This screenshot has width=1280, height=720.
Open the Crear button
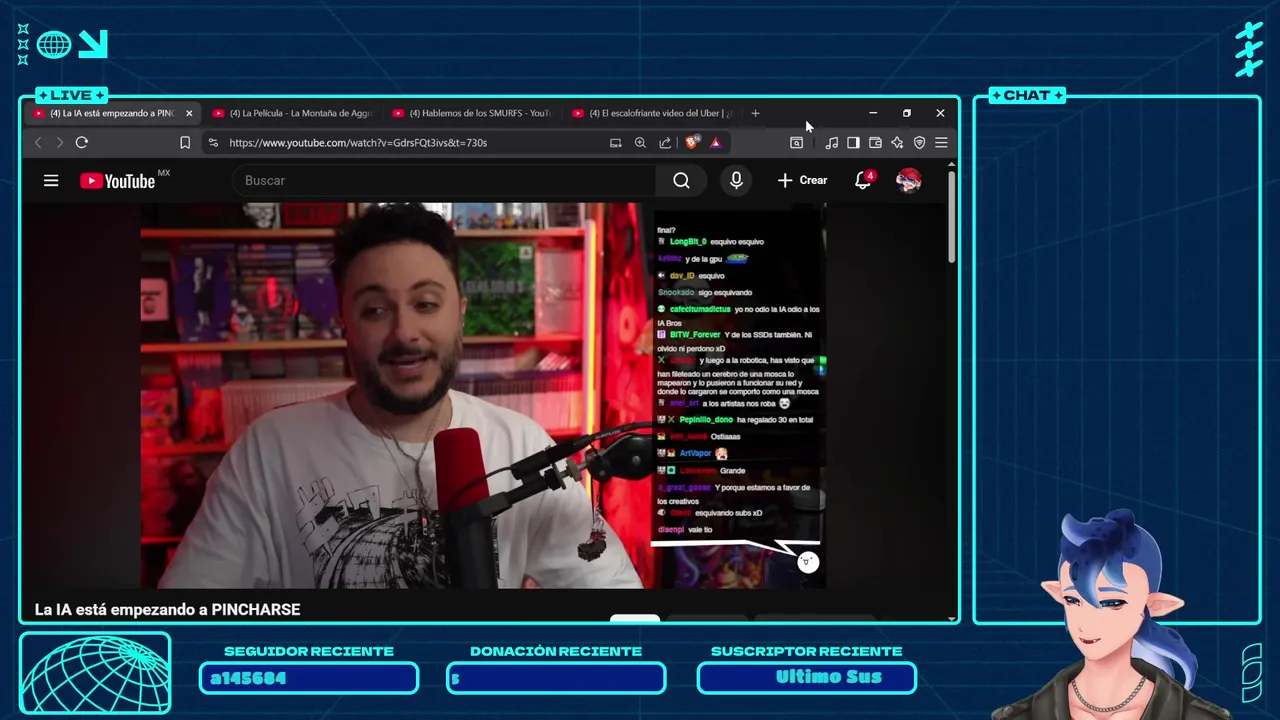tap(802, 181)
